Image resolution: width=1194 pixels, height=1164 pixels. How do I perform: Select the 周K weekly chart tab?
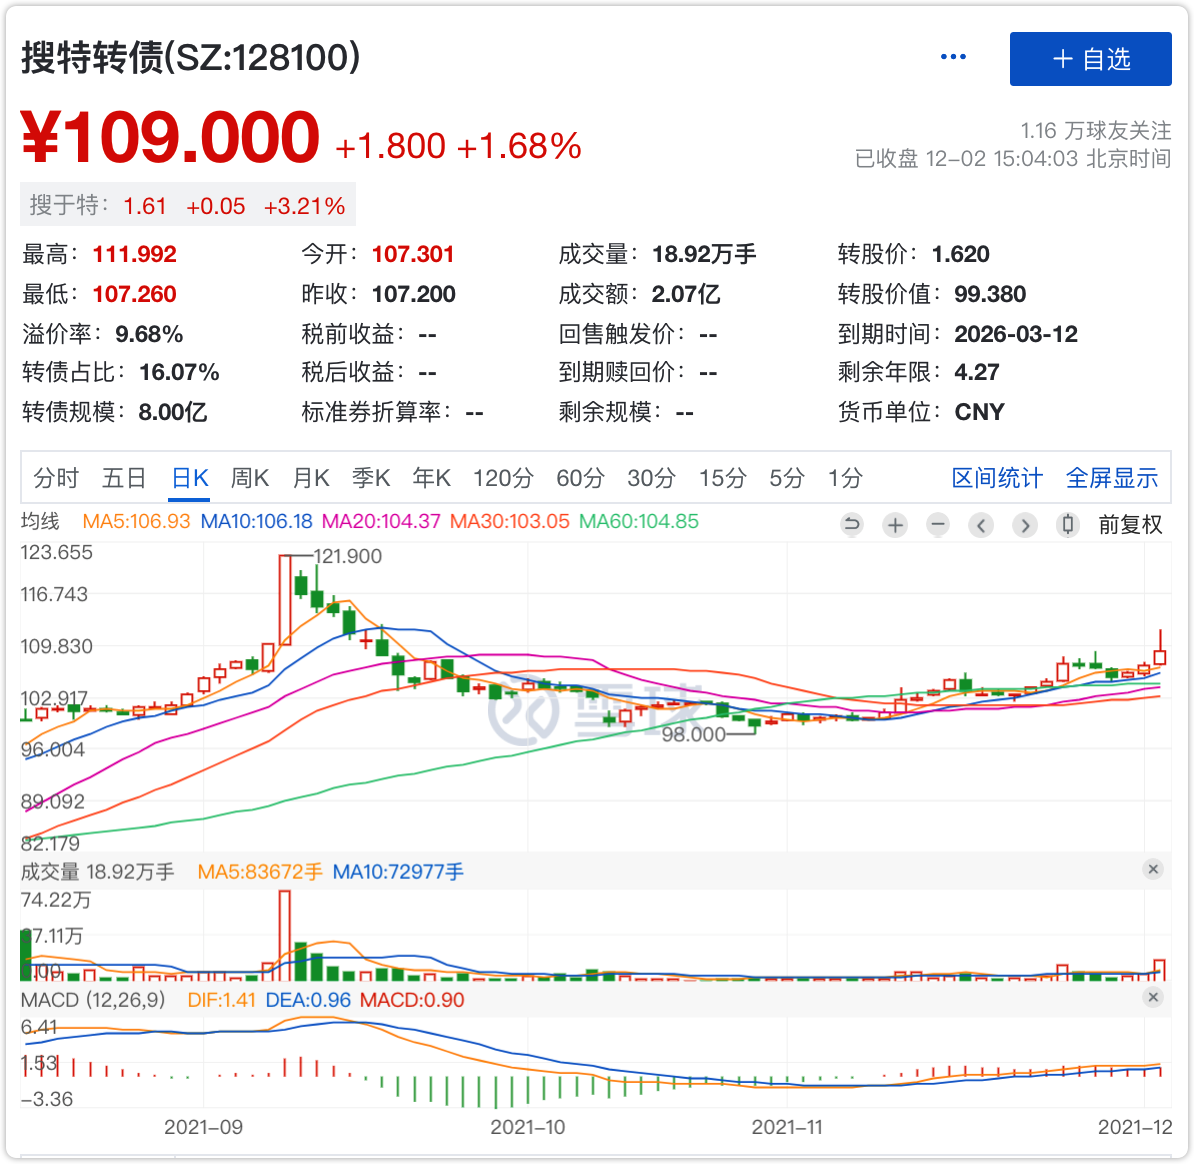click(250, 478)
